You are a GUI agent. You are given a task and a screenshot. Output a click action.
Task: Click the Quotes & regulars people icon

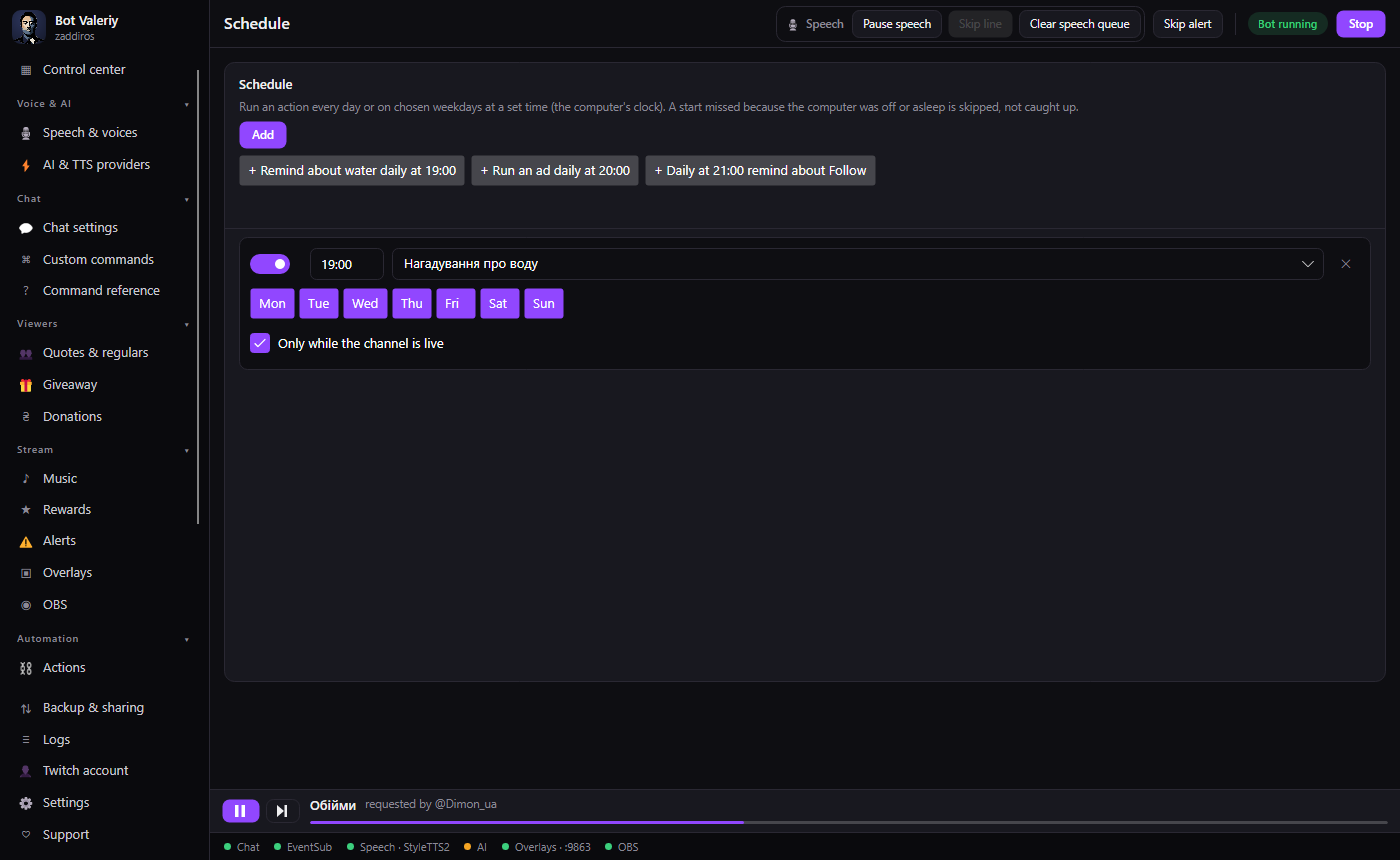click(x=26, y=353)
